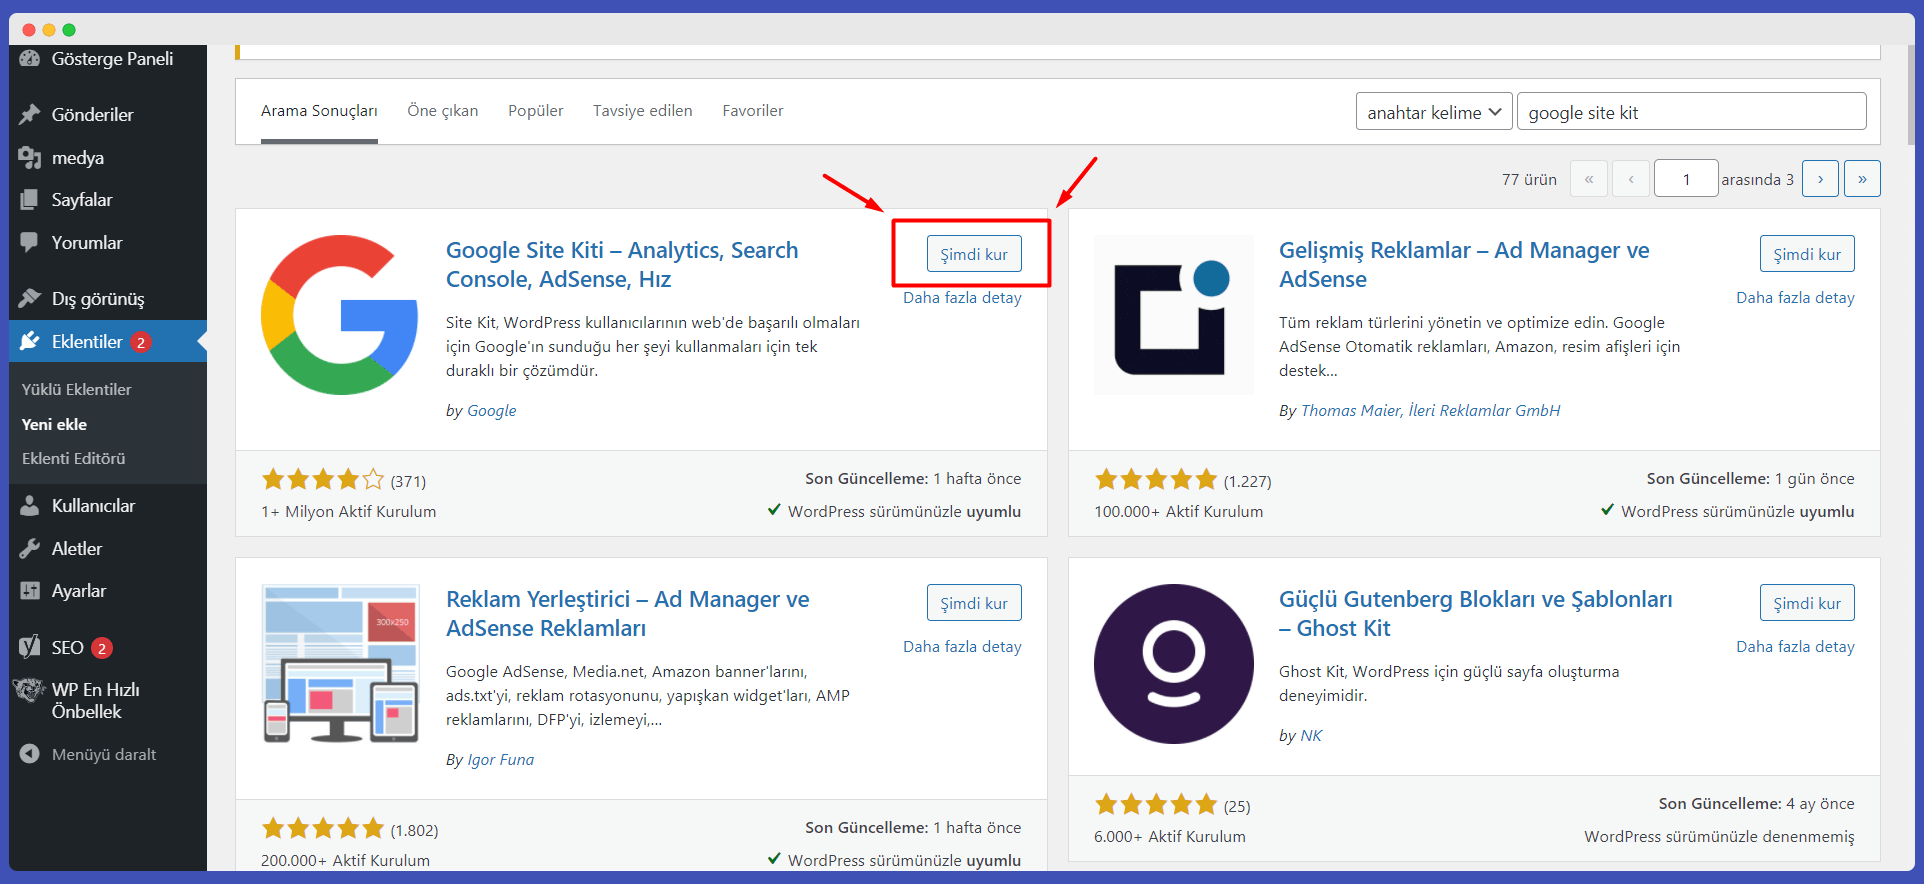The width and height of the screenshot is (1924, 884).
Task: Click the Gösterge Paneli dashboard icon
Action: pyautogui.click(x=30, y=59)
